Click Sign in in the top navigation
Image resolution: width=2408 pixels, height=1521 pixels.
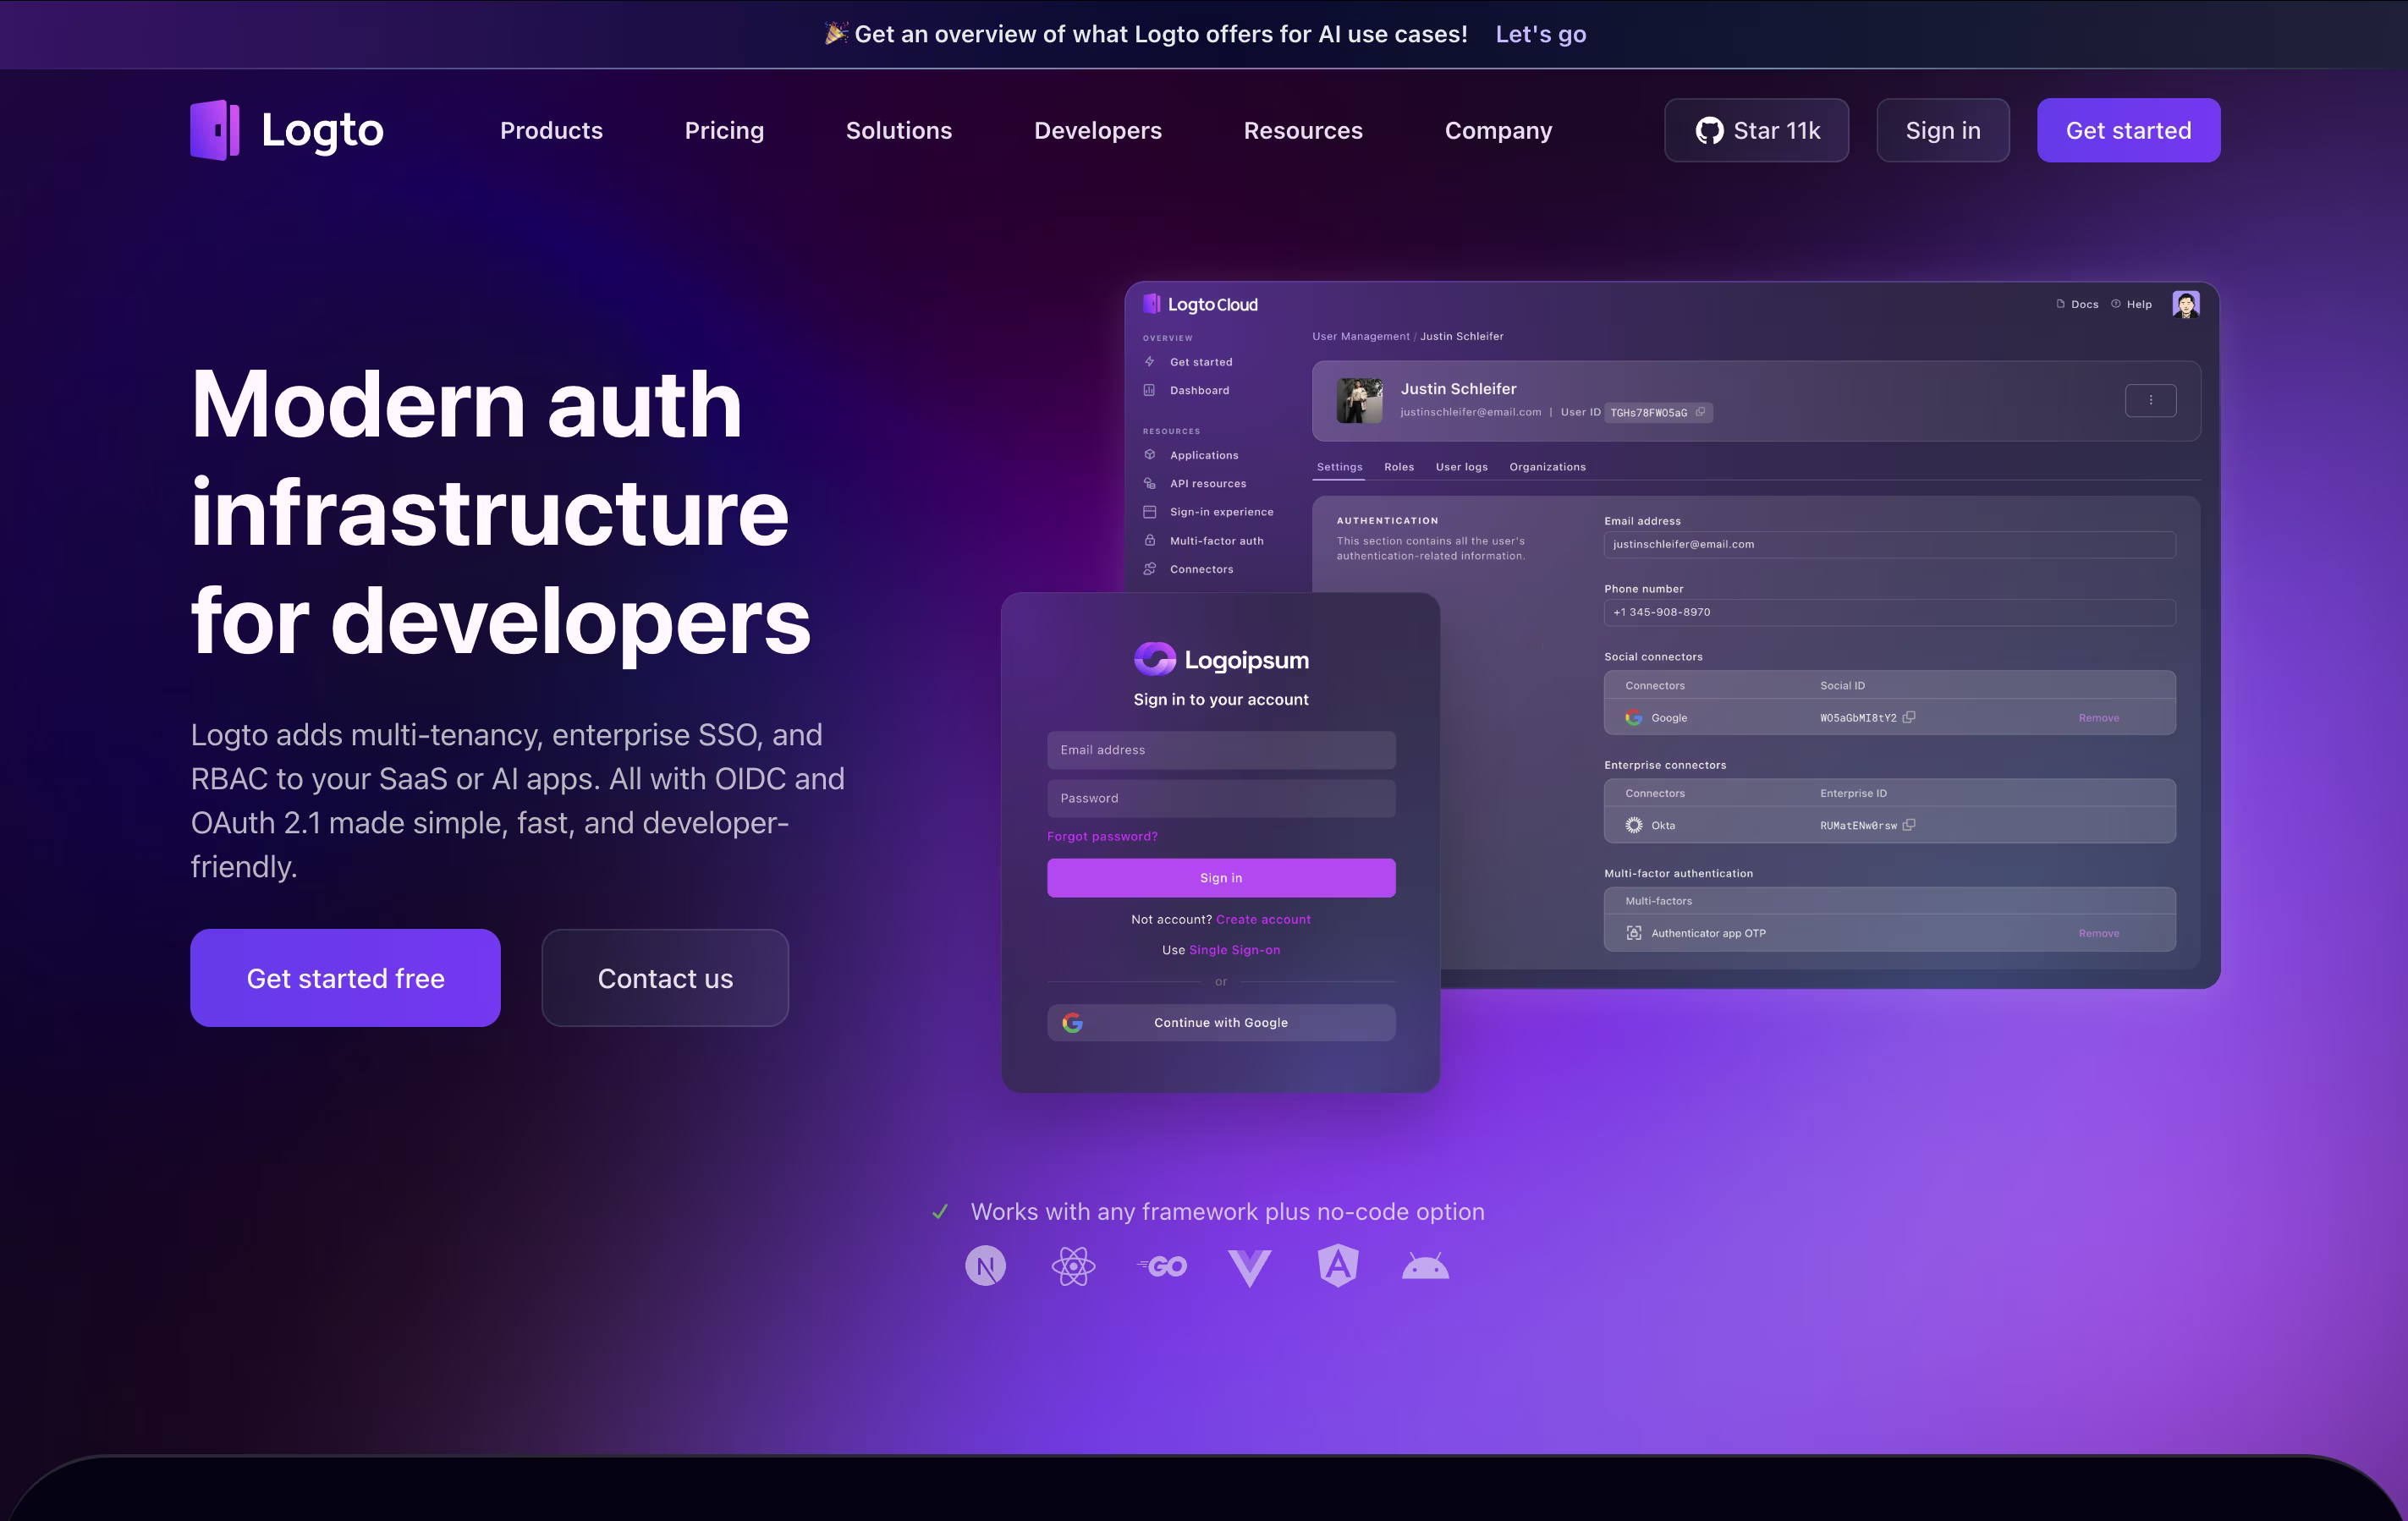pyautogui.click(x=1942, y=130)
